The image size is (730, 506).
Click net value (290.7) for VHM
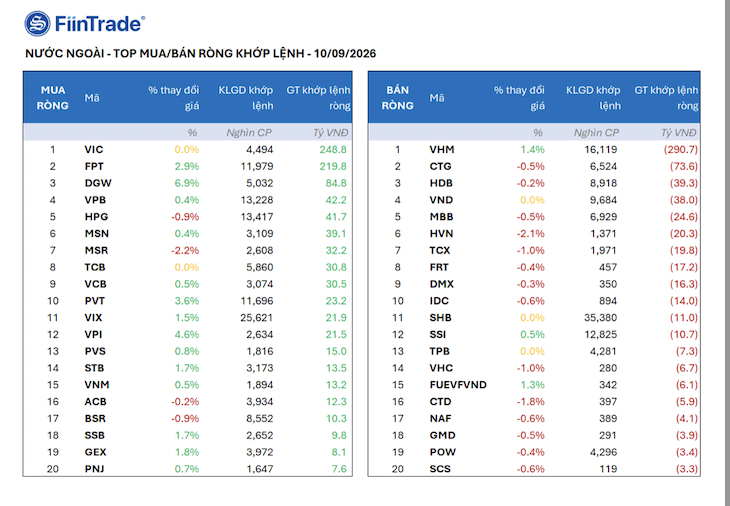click(681, 149)
